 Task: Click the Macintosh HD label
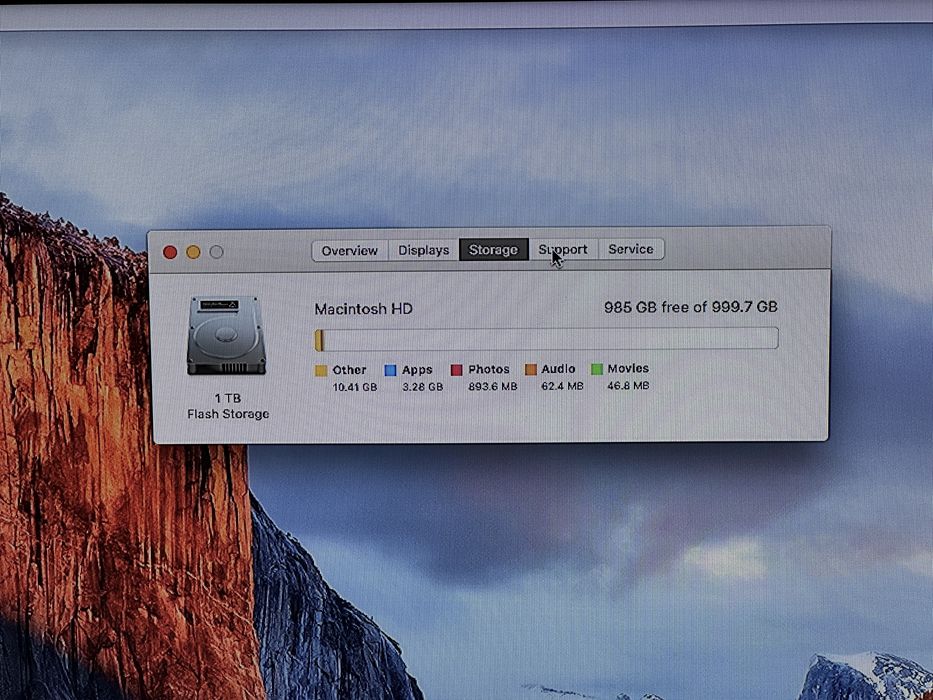click(364, 309)
